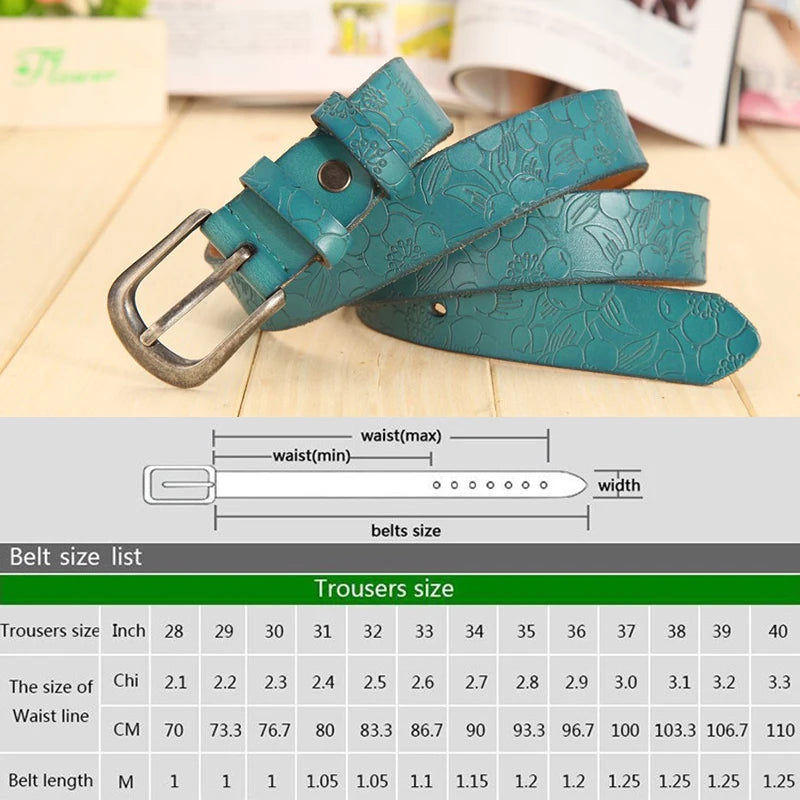Image resolution: width=800 pixels, height=800 pixels.
Task: Click the row of holes in the belt diagram
Action: click(490, 485)
